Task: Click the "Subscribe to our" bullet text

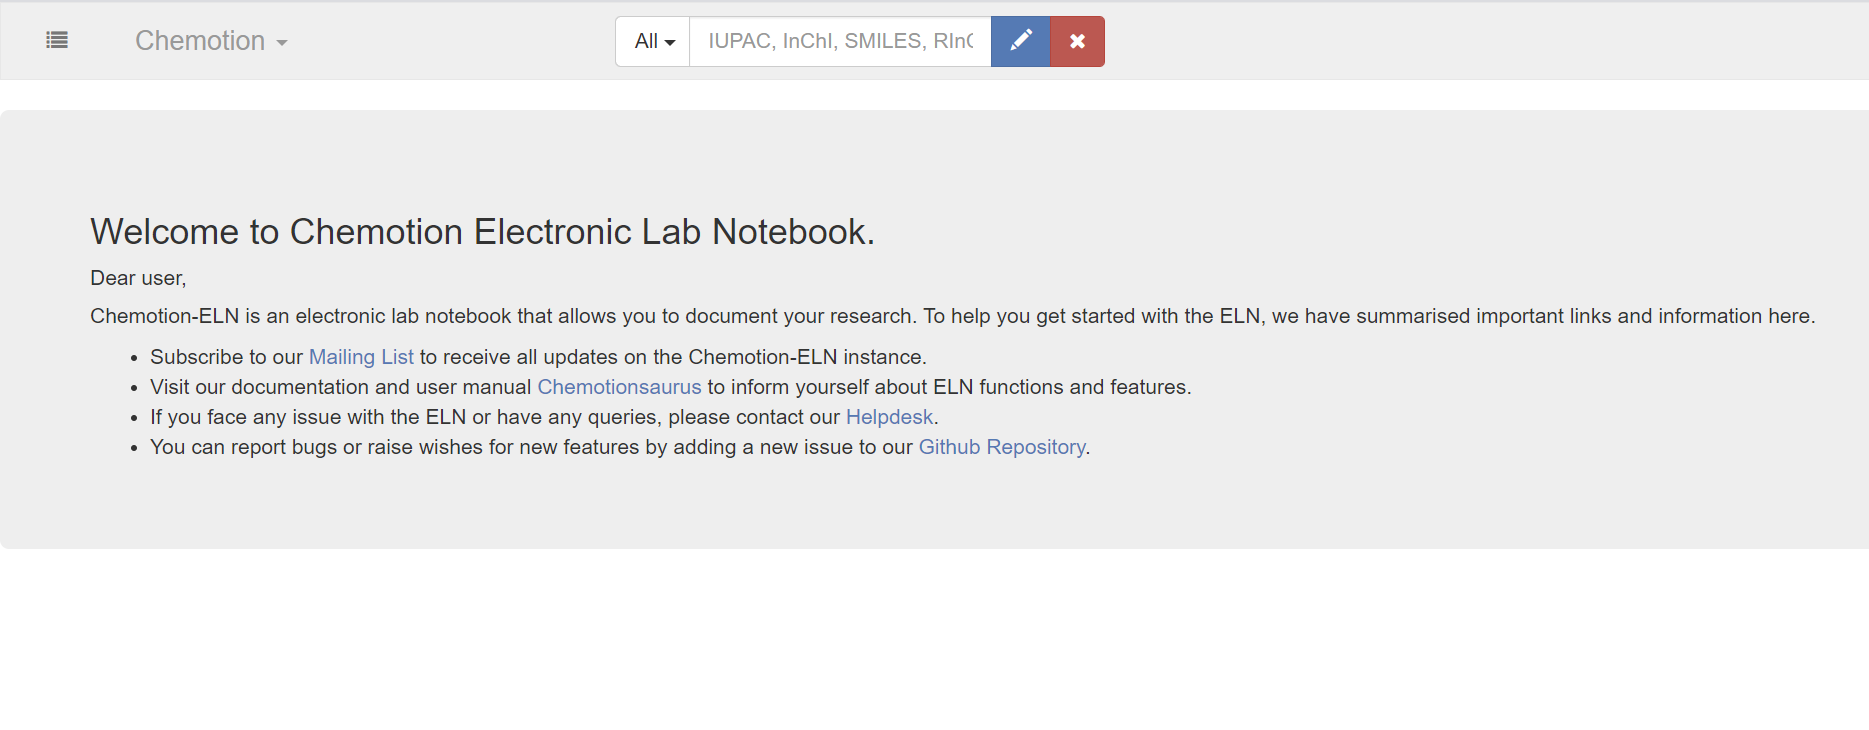Action: tap(226, 357)
